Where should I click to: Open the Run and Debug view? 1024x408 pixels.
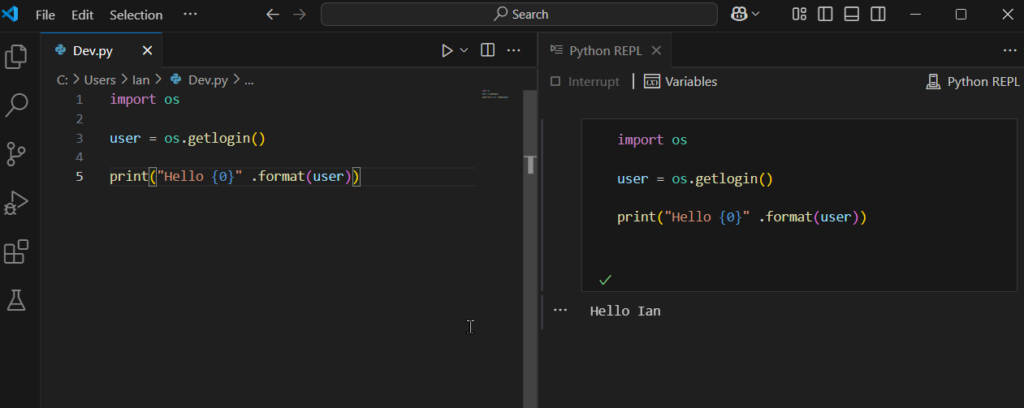pyautogui.click(x=16, y=203)
